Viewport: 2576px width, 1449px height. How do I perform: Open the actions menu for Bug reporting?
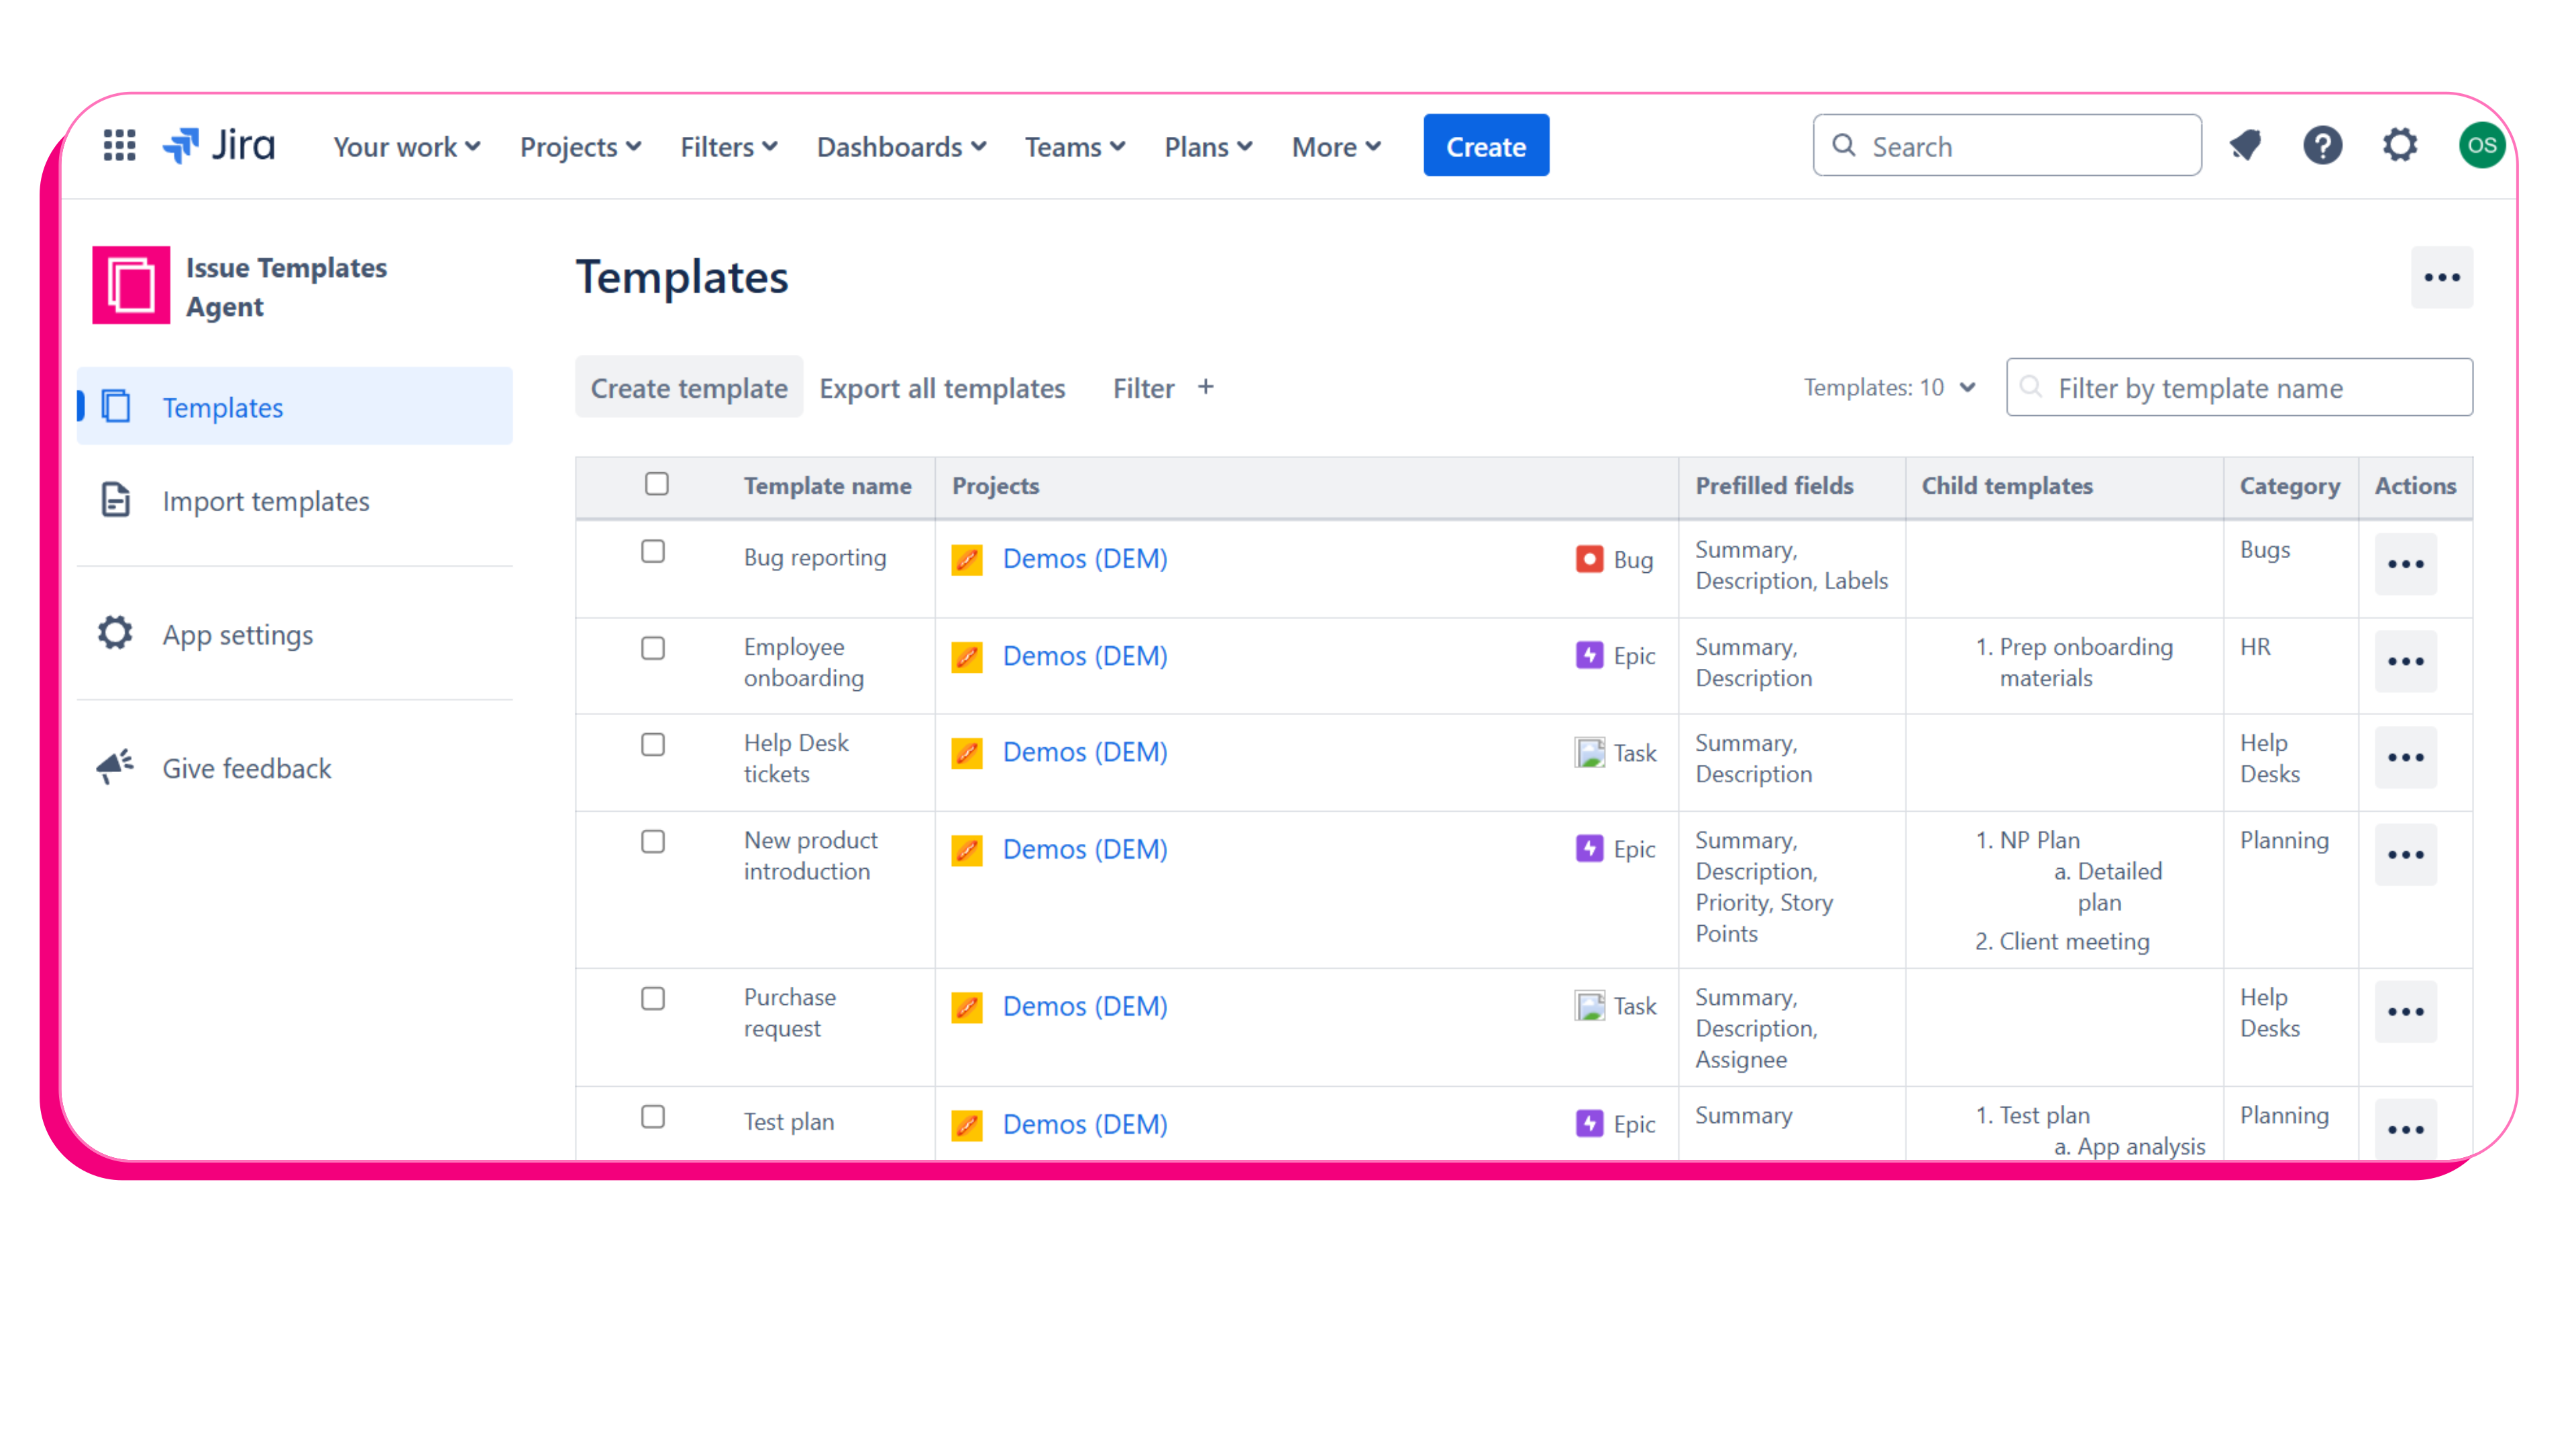coord(2405,564)
